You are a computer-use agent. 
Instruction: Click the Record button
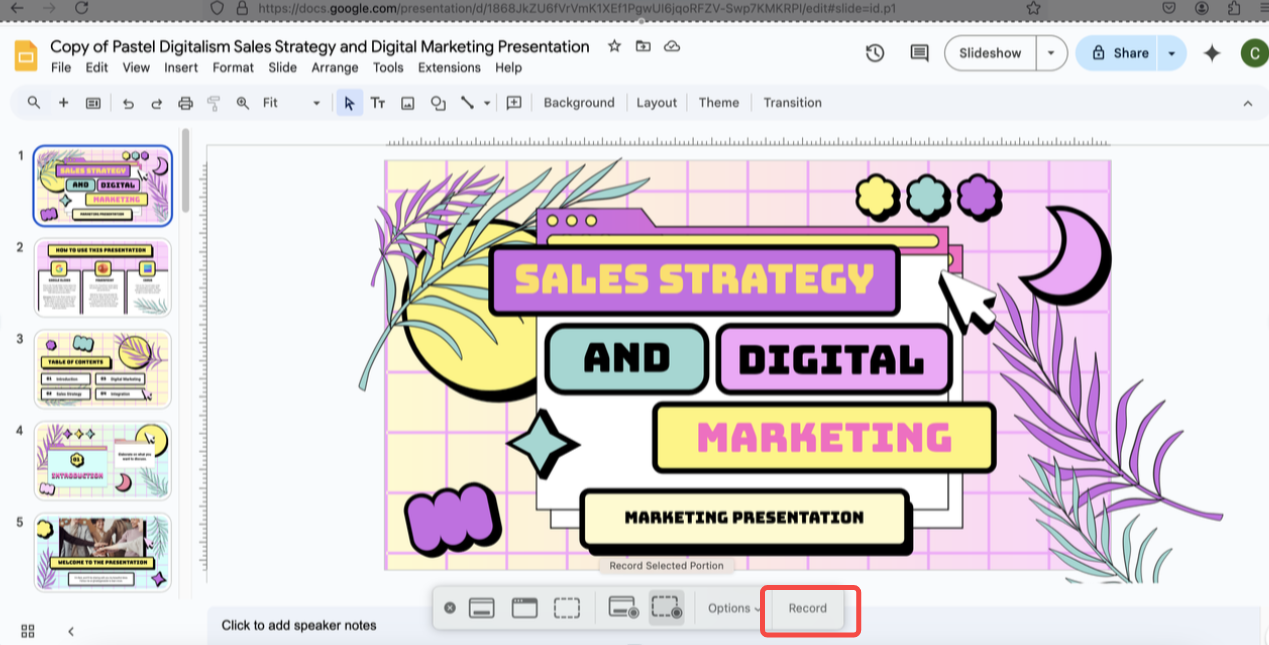(x=808, y=608)
